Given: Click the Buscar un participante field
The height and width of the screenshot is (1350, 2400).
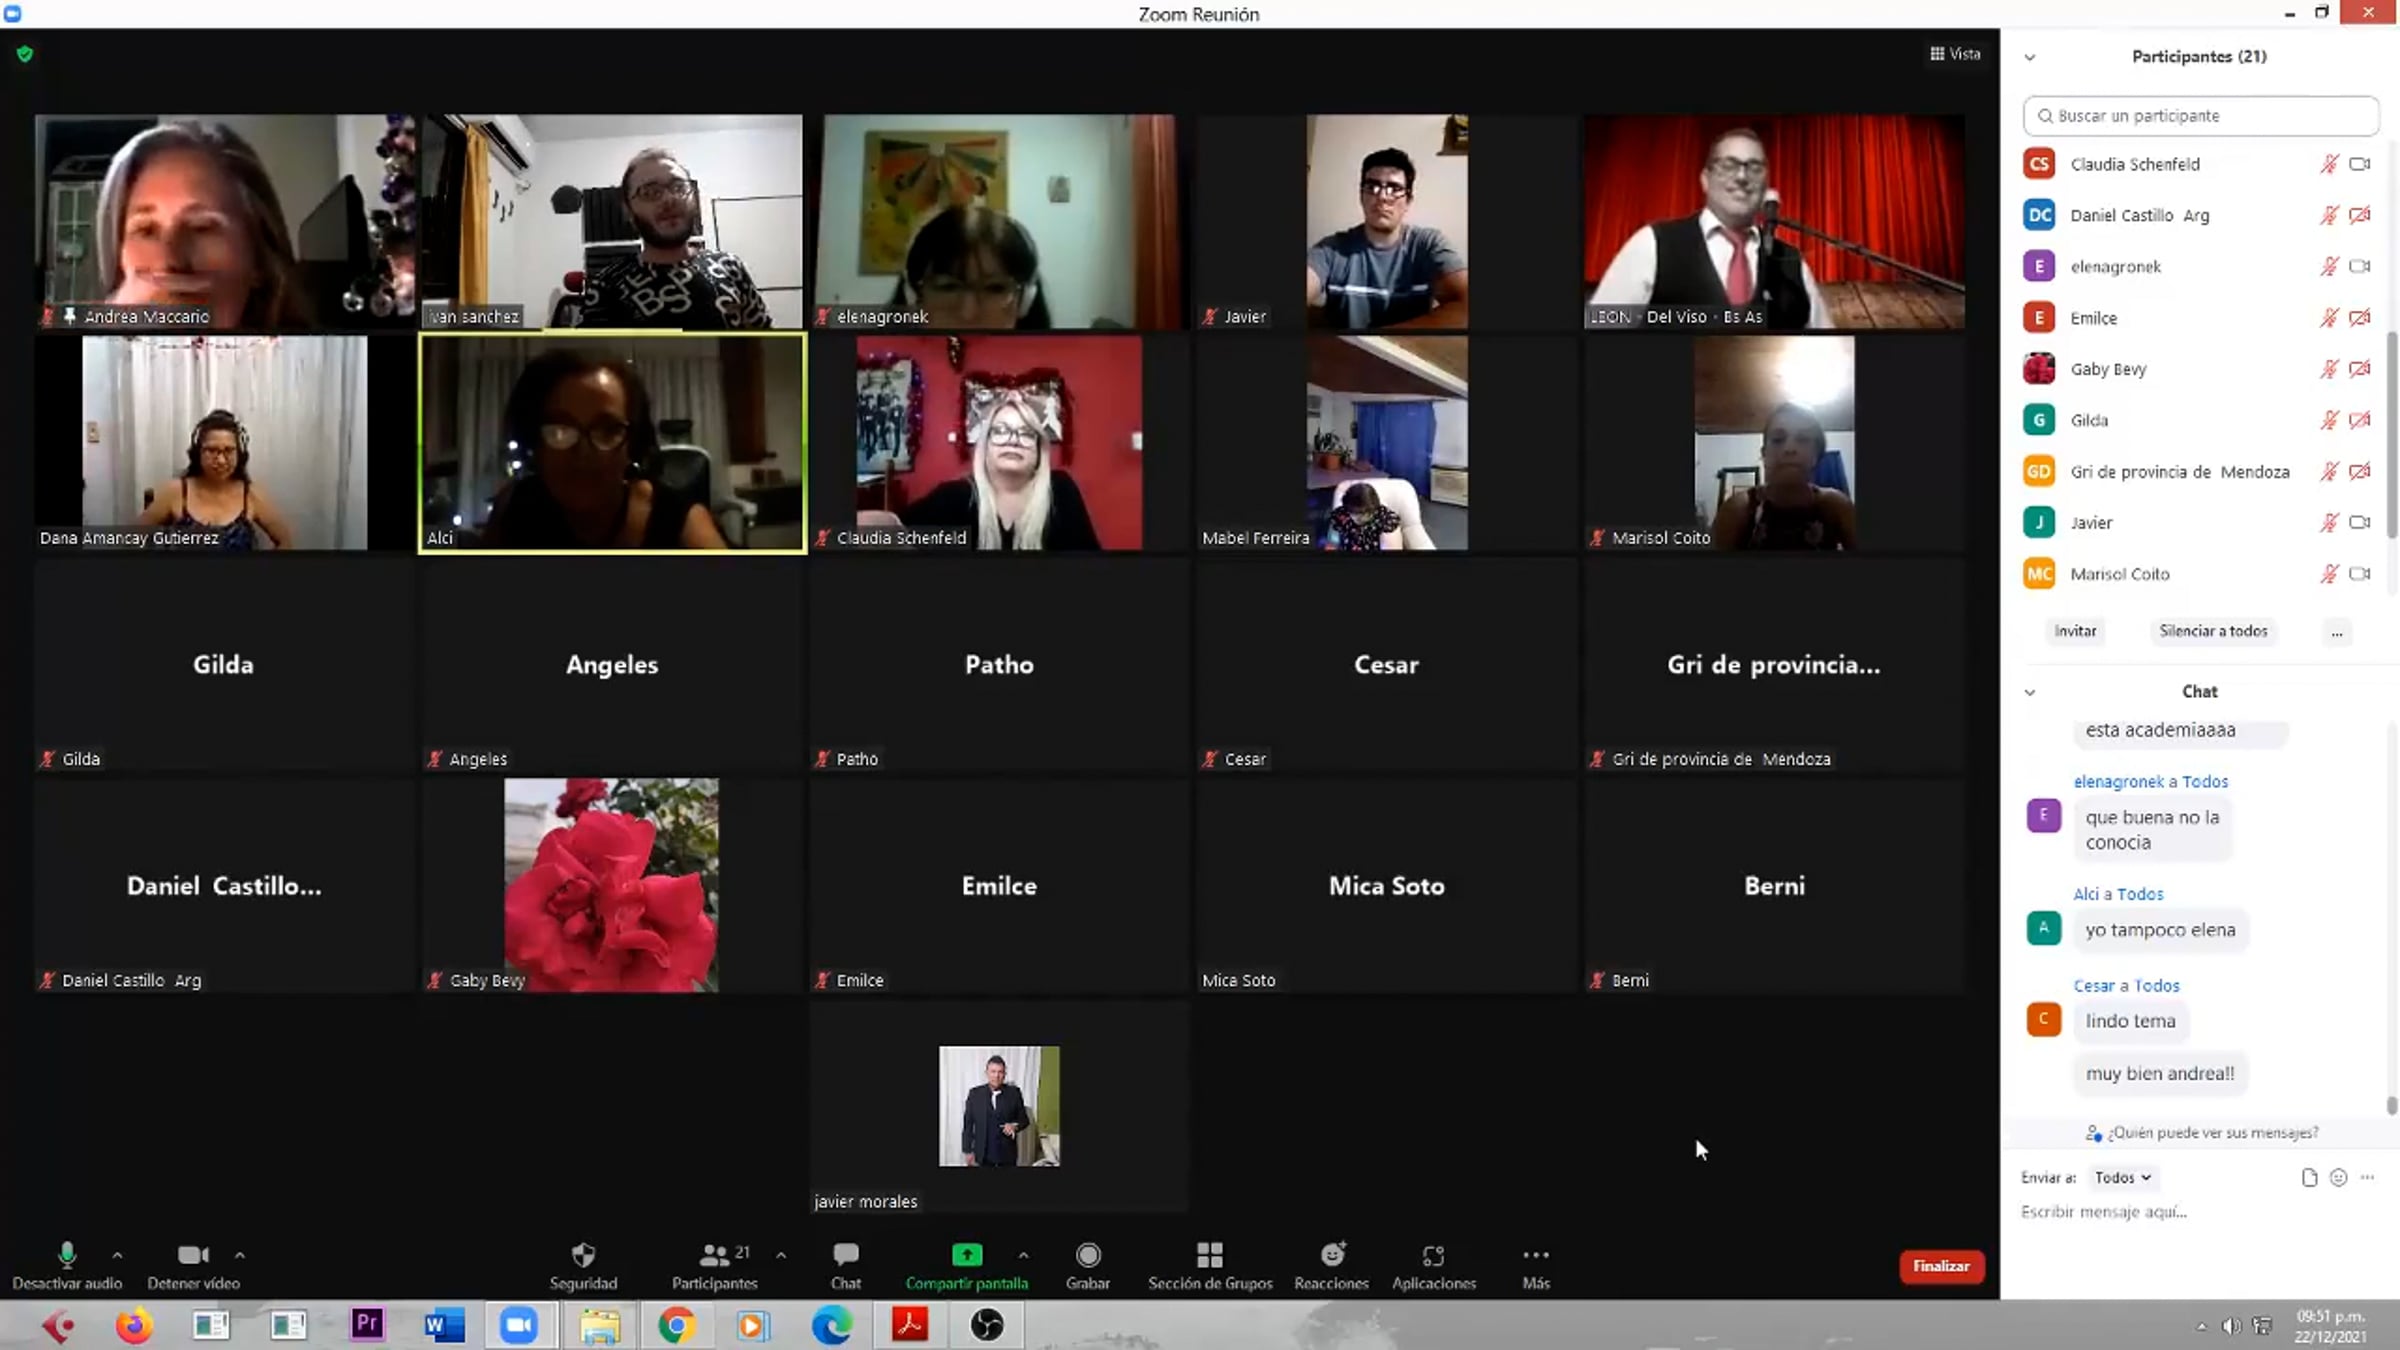Looking at the screenshot, I should click(x=2200, y=116).
